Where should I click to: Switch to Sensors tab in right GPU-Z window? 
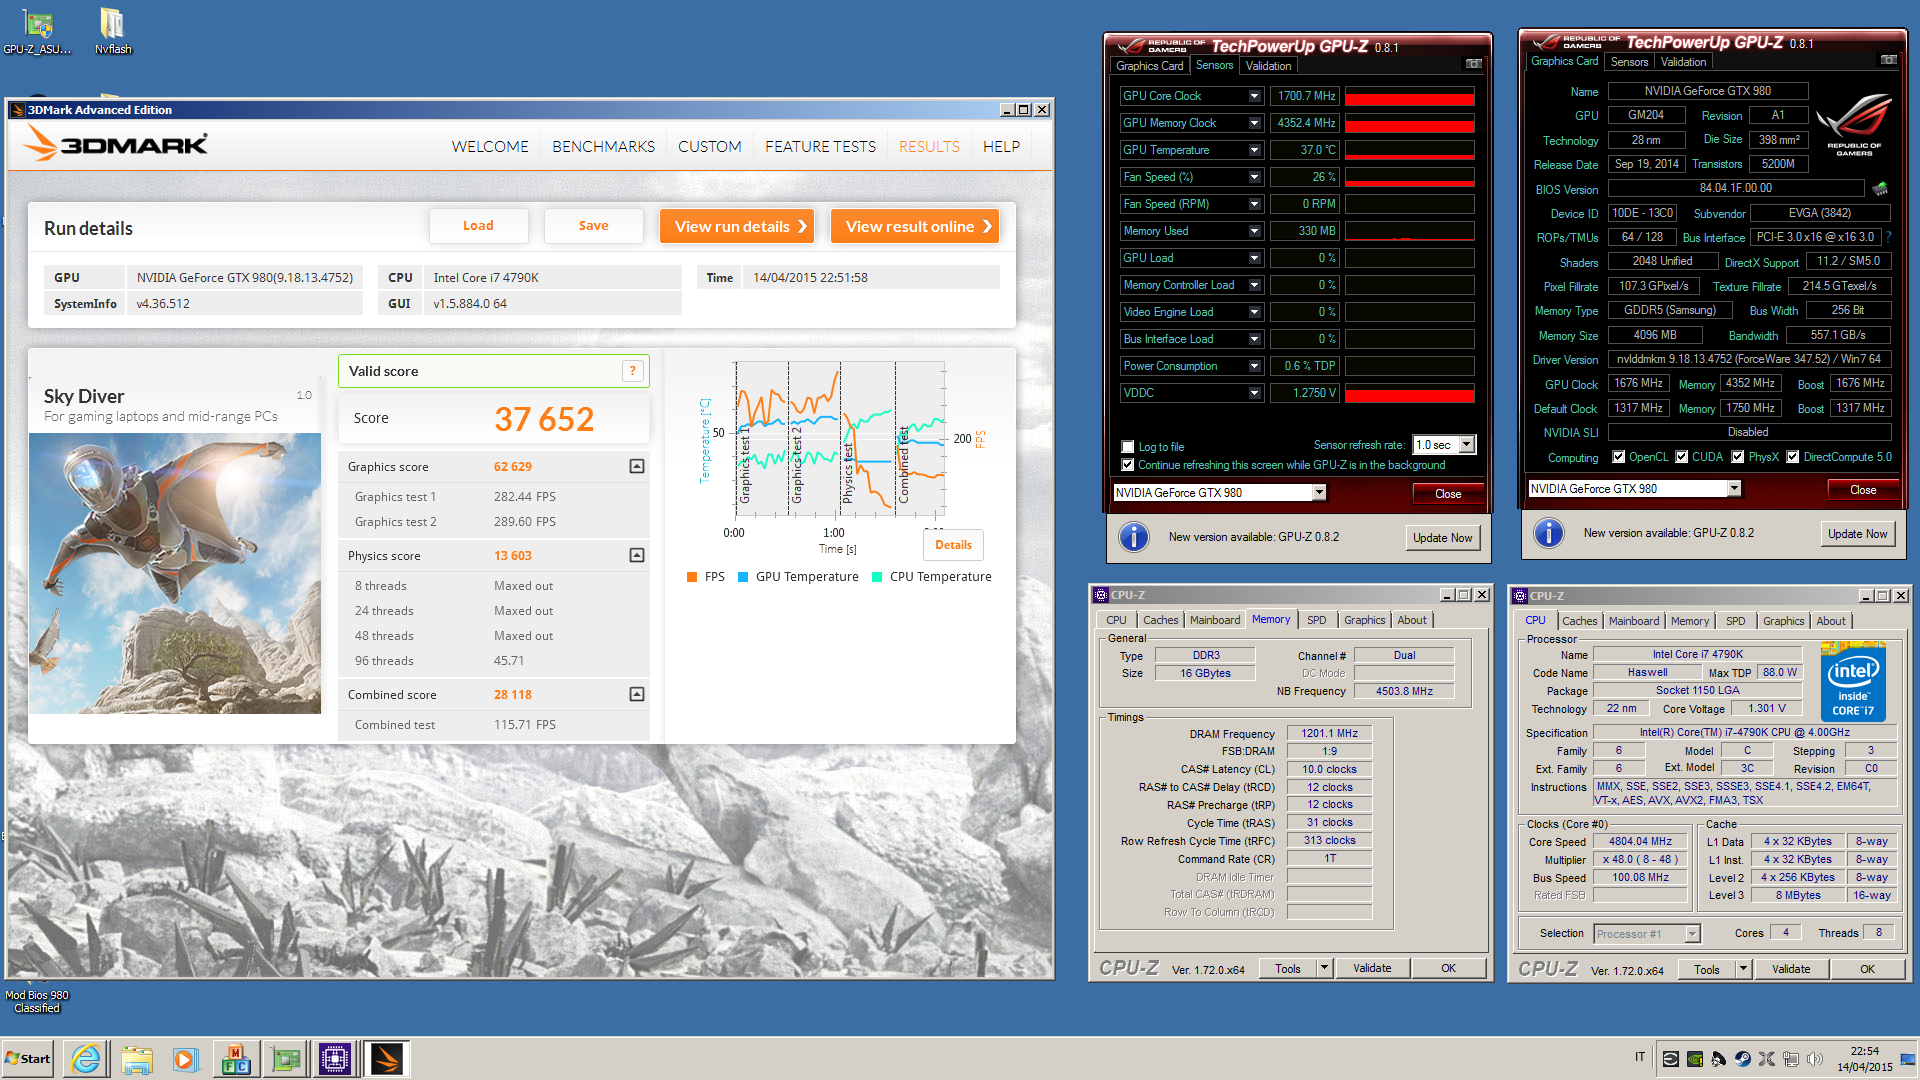point(1629,62)
